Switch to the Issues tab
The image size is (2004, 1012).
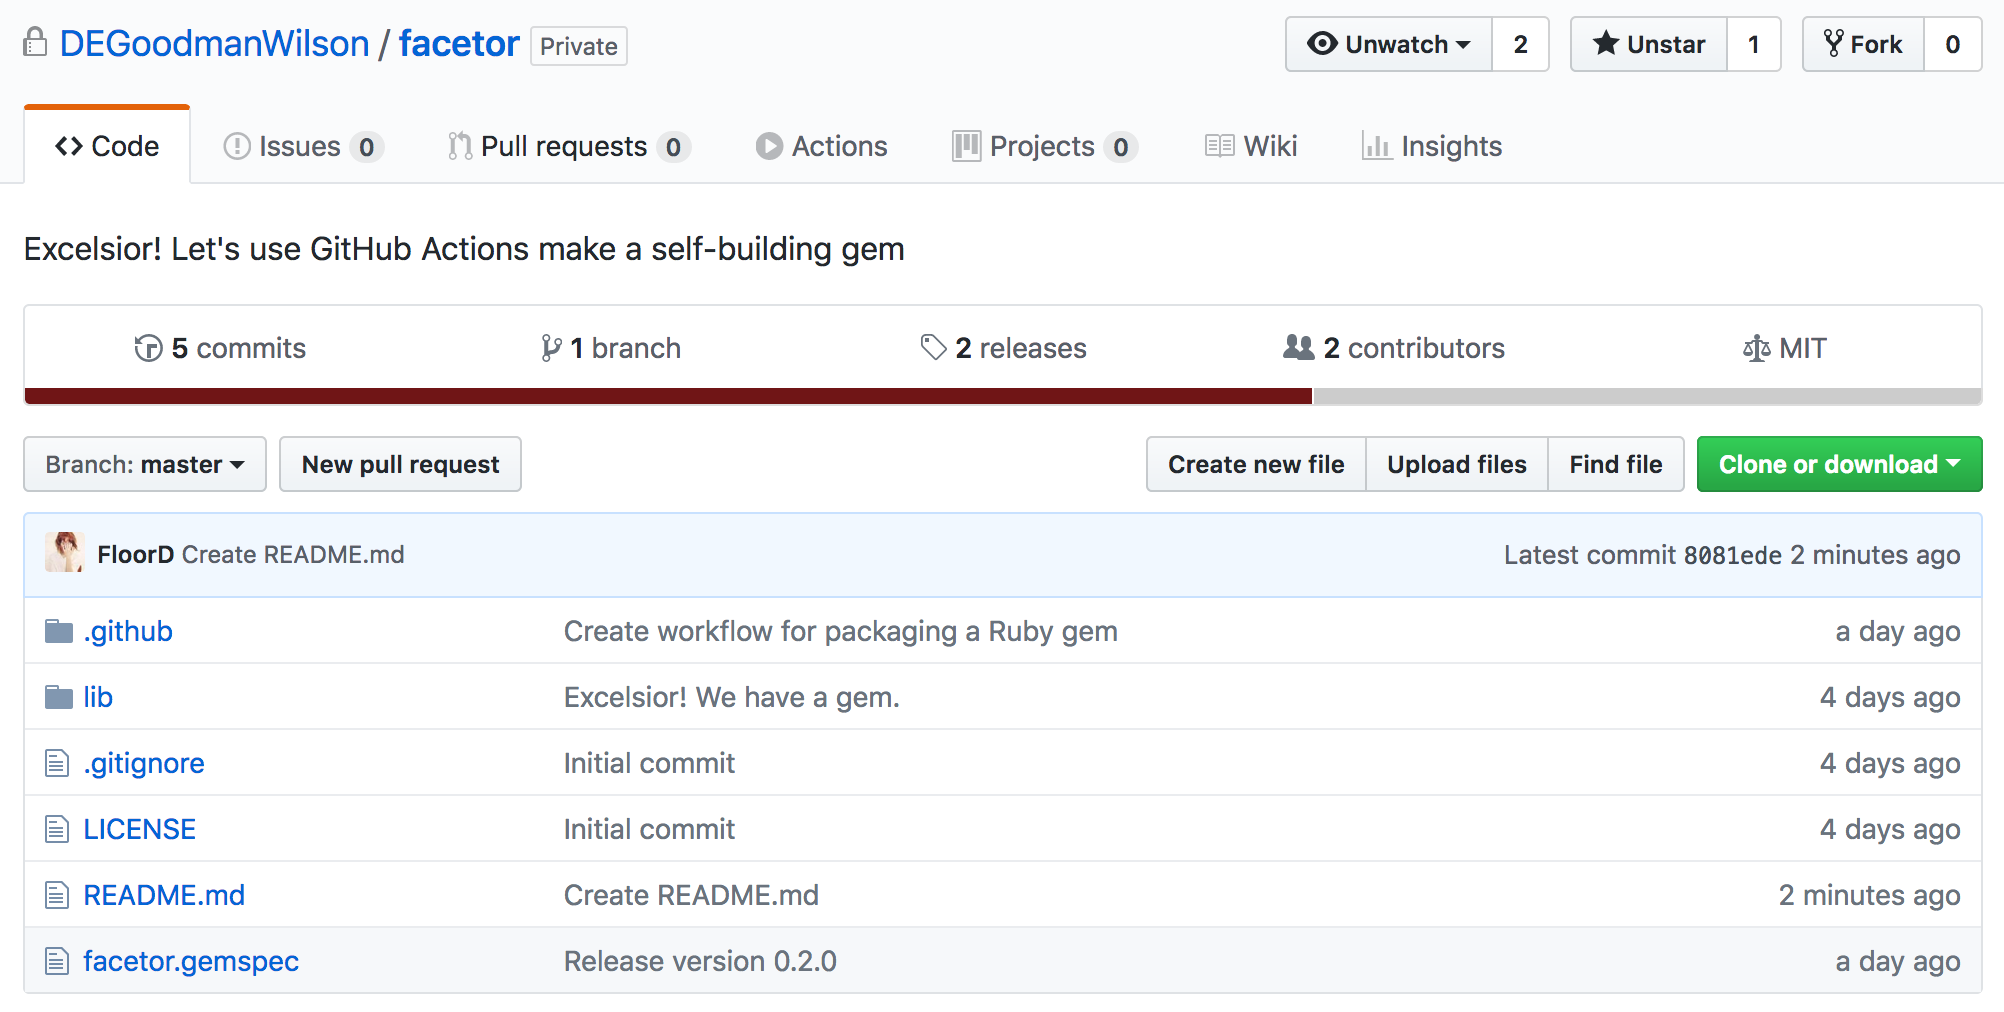[x=301, y=147]
